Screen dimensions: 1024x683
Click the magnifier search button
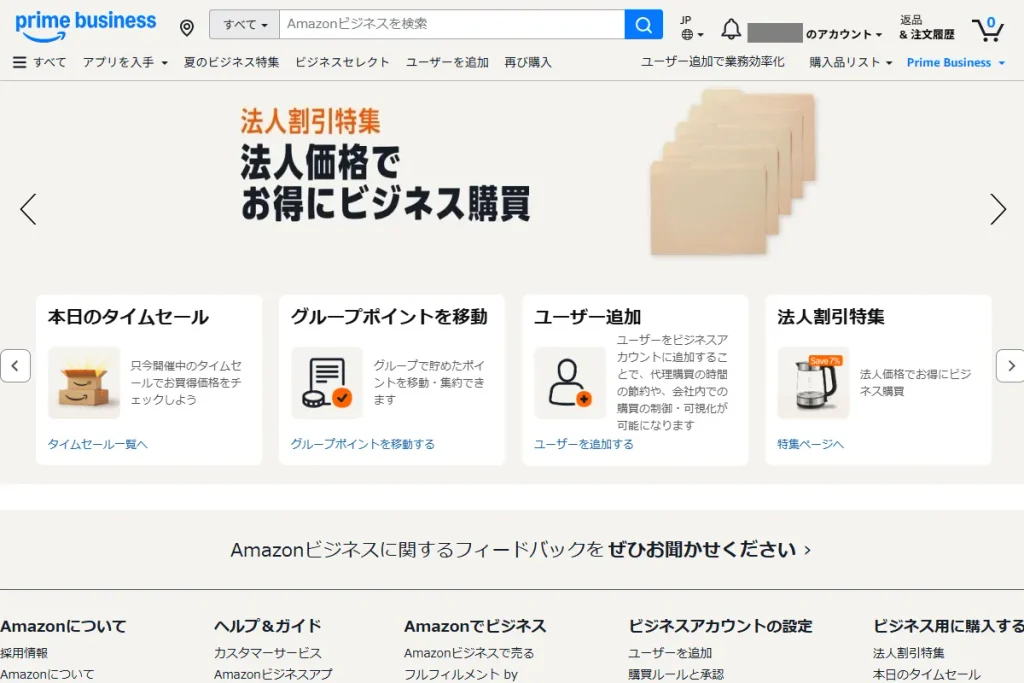click(x=643, y=25)
